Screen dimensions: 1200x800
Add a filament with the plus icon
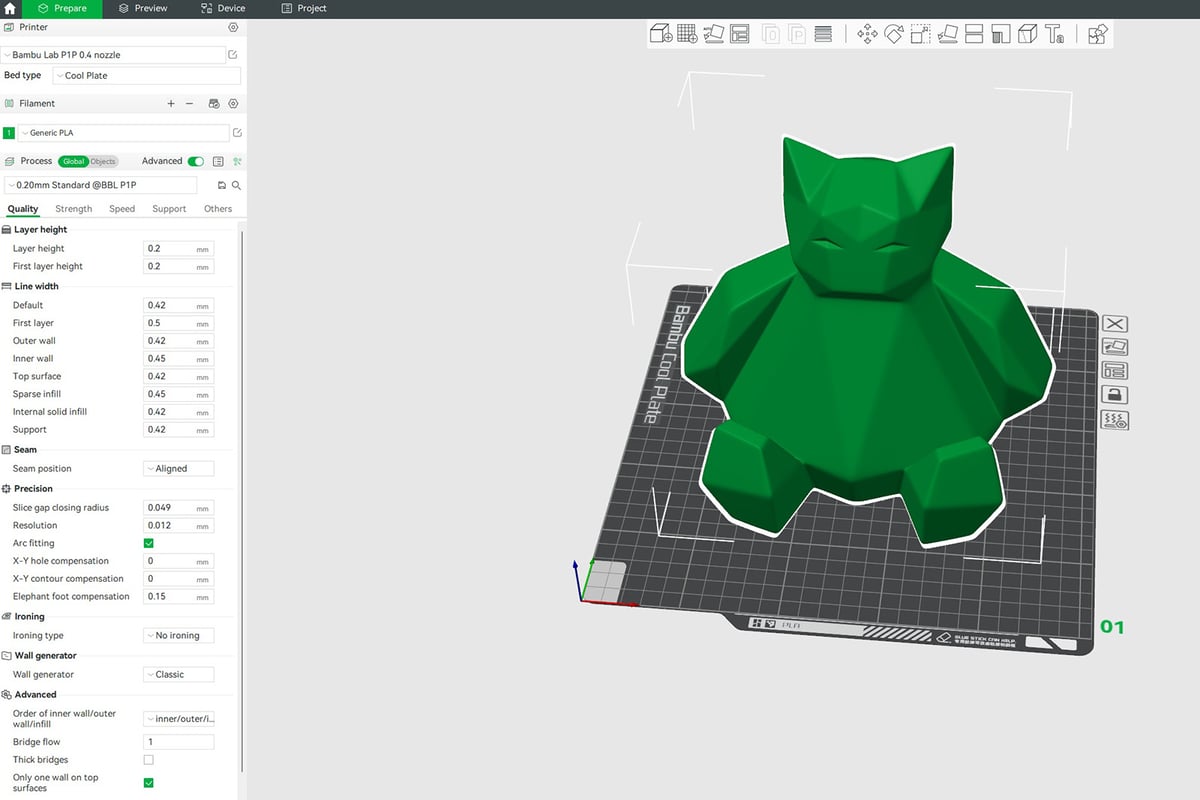(x=171, y=104)
